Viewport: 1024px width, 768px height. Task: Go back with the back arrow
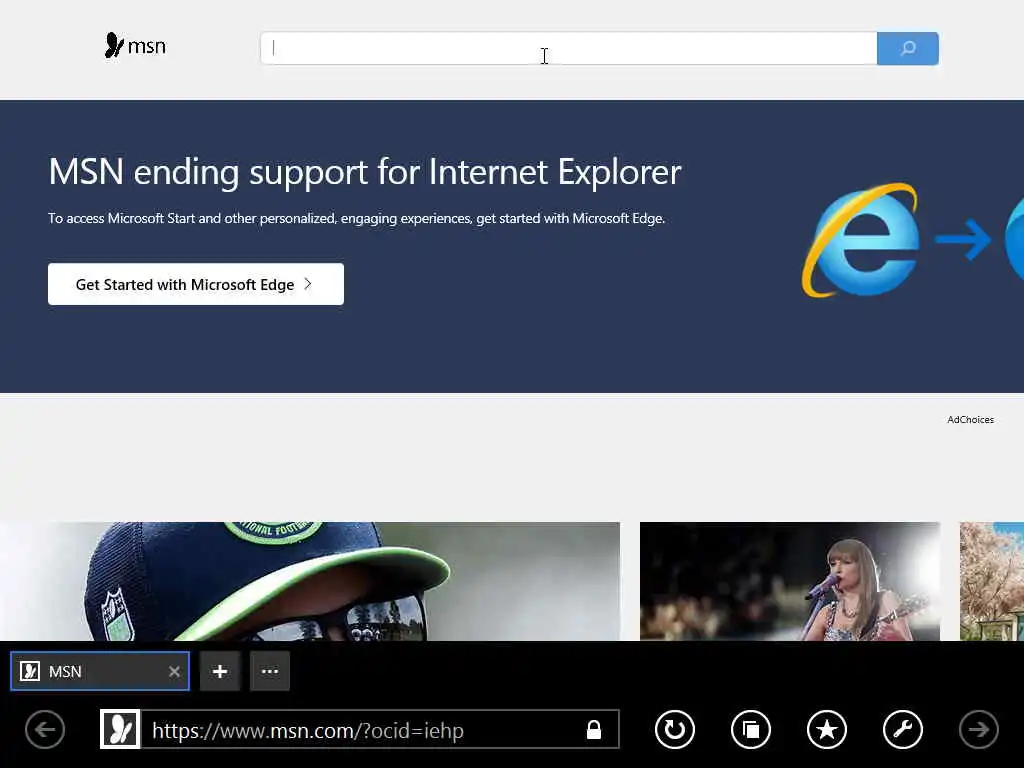pos(45,729)
